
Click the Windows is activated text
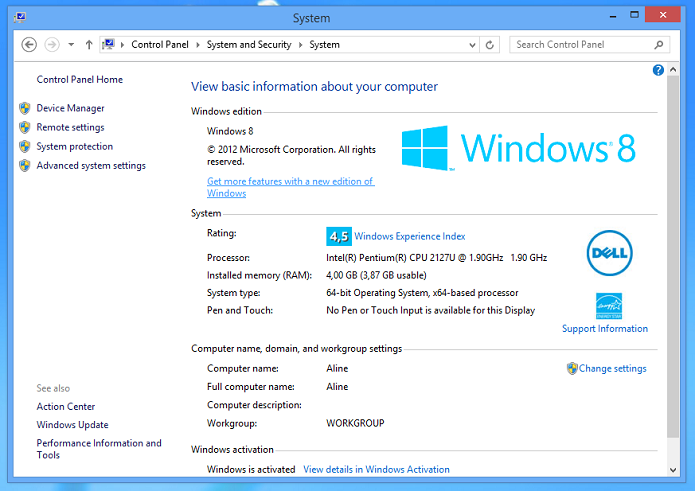251,470
